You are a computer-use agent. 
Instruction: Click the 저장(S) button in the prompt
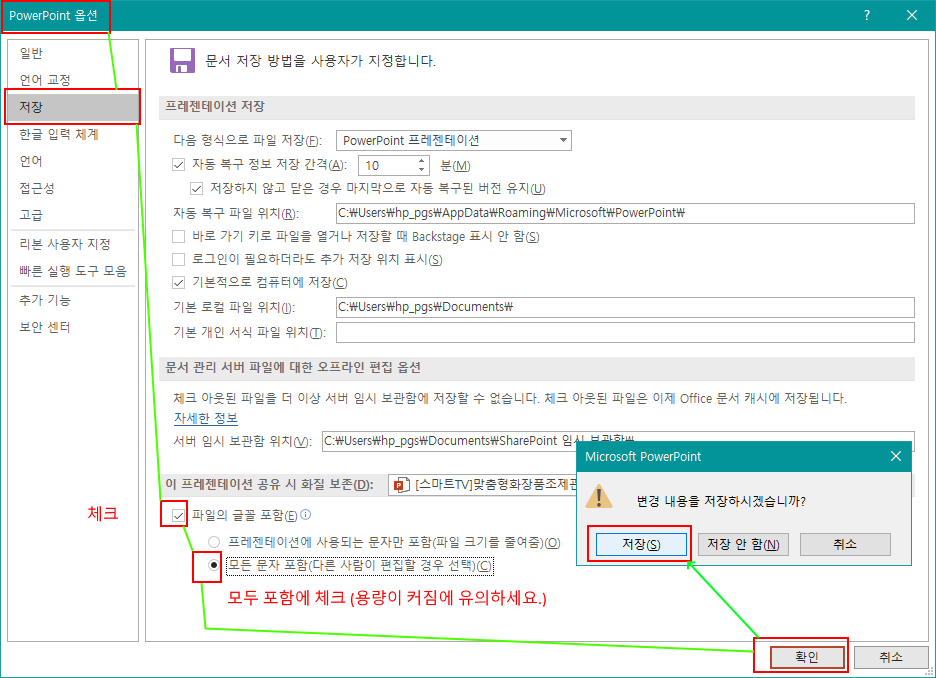click(641, 544)
